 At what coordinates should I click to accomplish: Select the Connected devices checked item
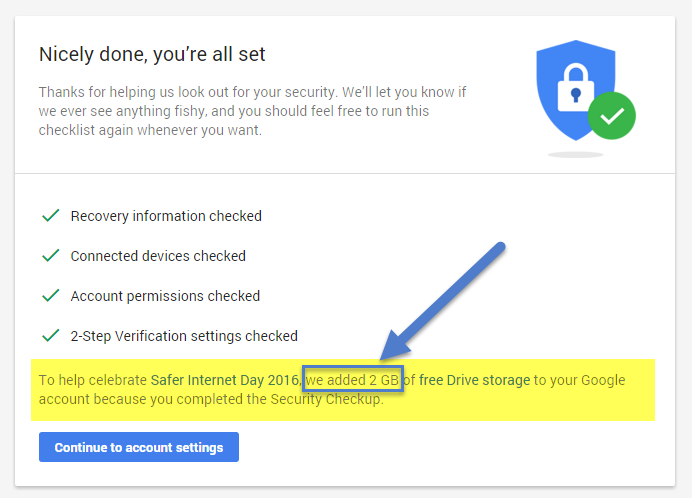[x=158, y=256]
